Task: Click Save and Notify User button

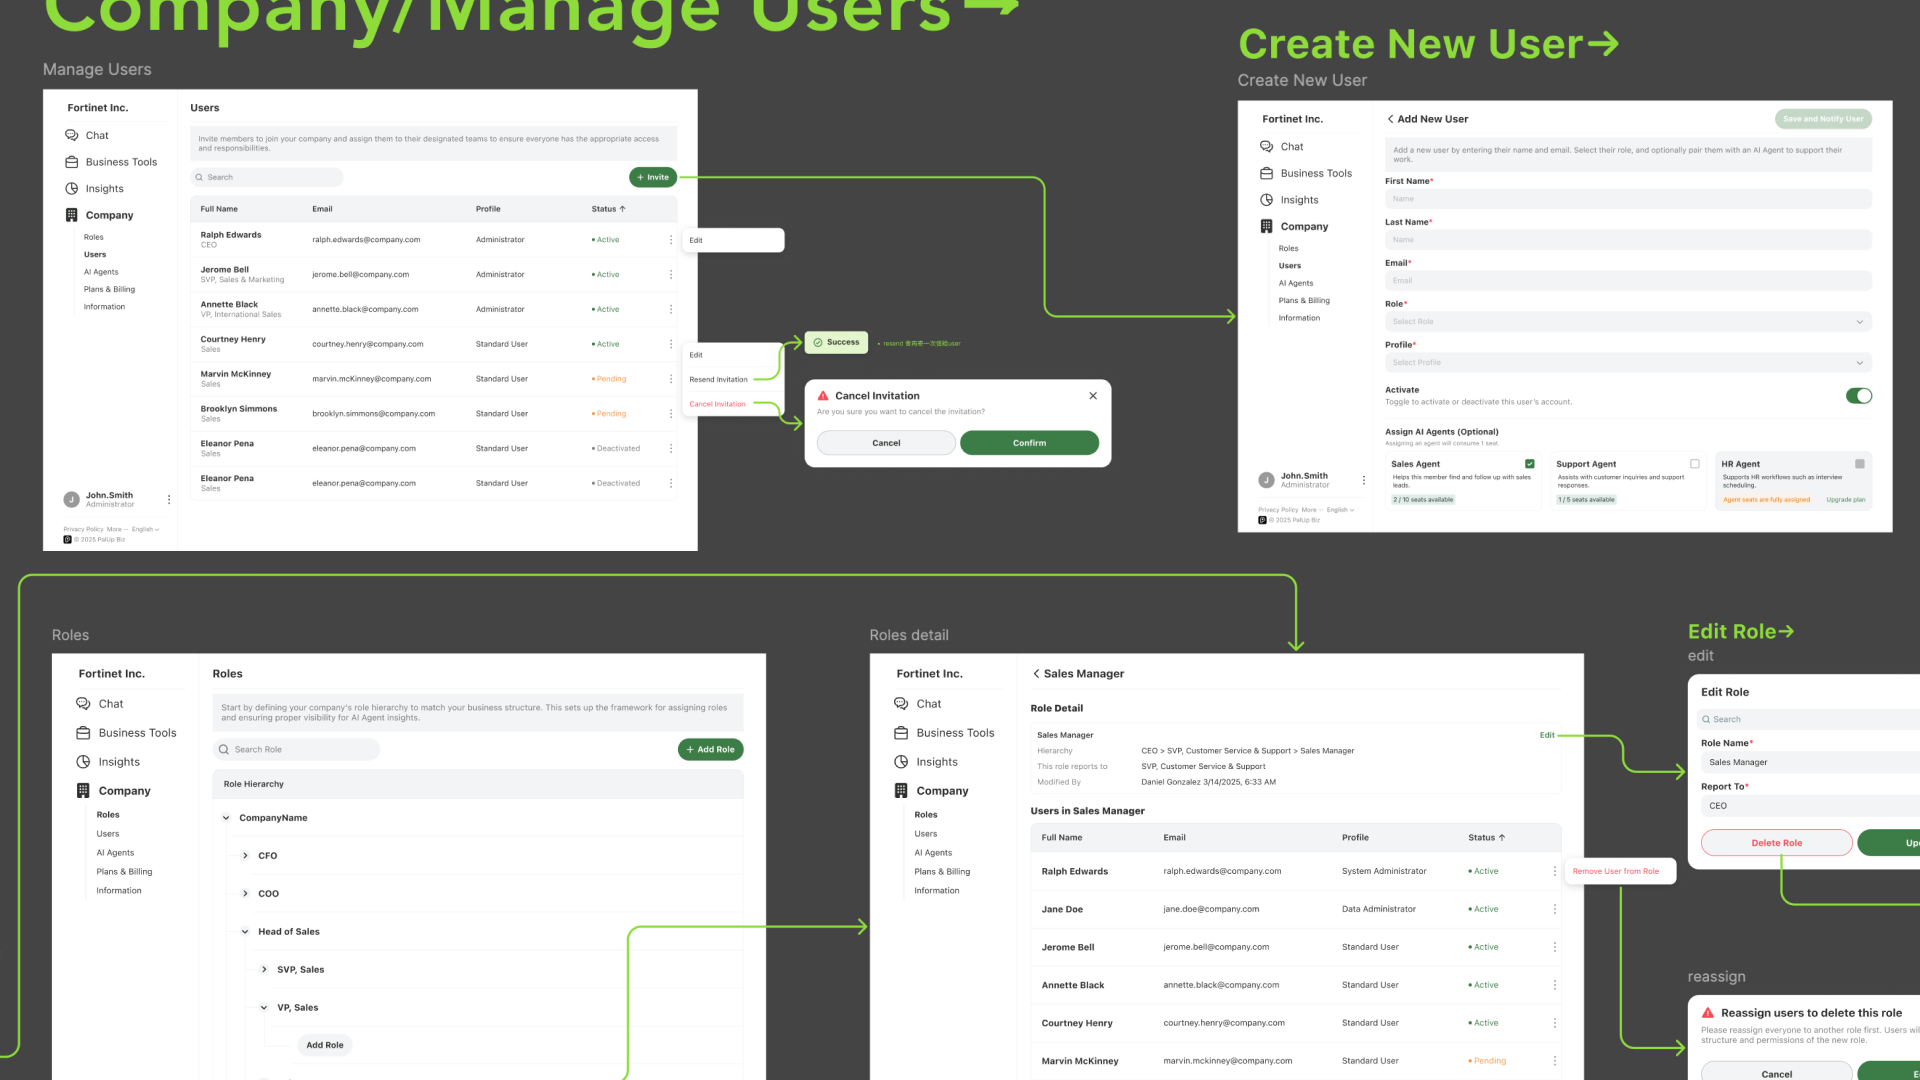Action: [1823, 119]
